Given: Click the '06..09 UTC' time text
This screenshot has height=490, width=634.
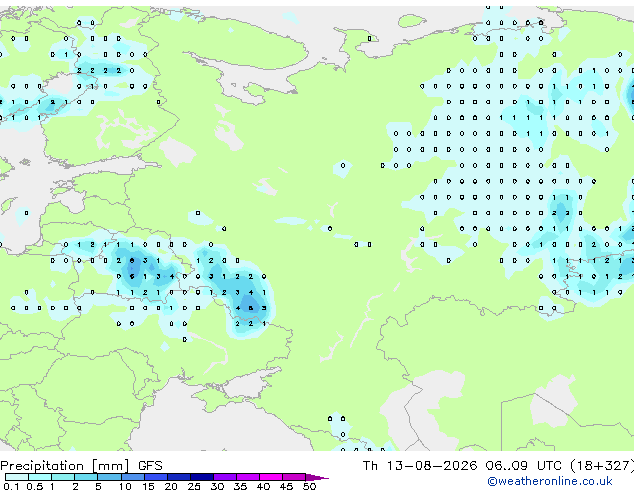Looking at the screenshot, I should pyautogui.click(x=524, y=466).
